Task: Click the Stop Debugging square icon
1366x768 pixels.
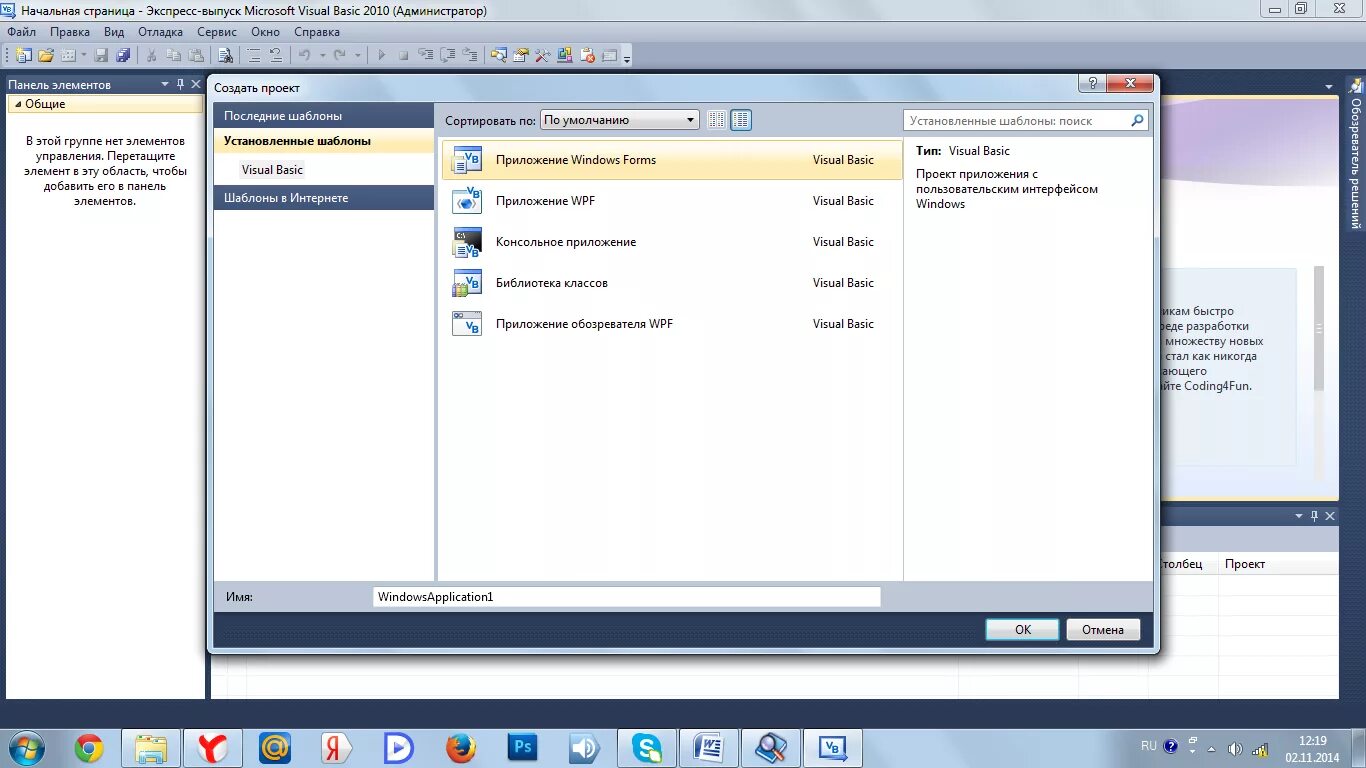Action: 403,55
